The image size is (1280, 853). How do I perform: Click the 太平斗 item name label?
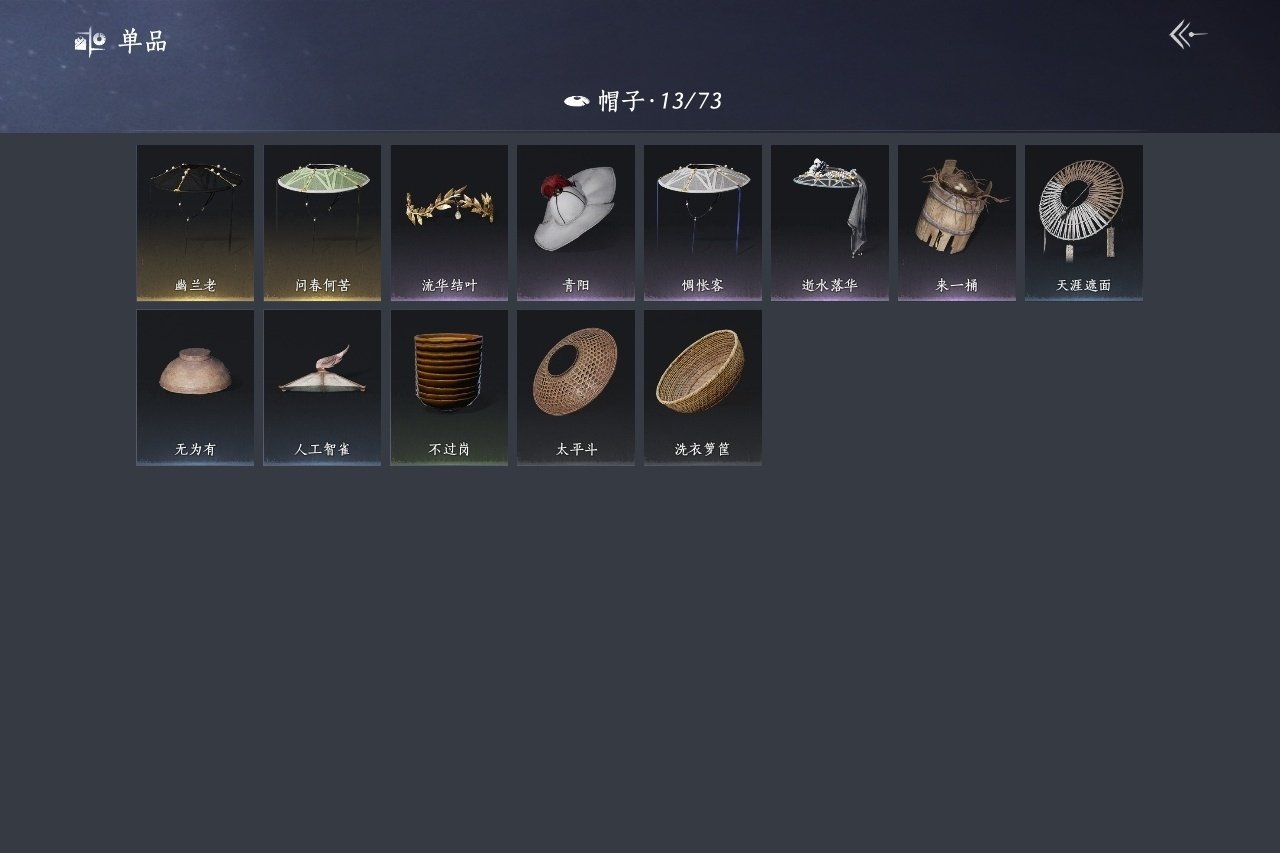click(577, 450)
